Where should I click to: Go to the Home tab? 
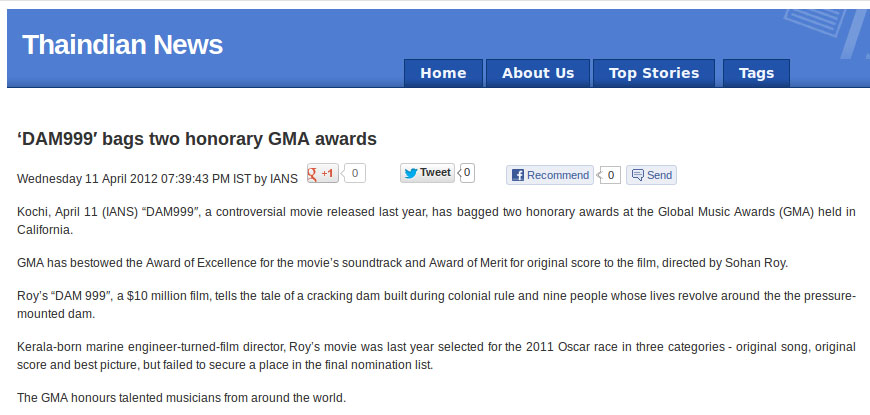443,73
